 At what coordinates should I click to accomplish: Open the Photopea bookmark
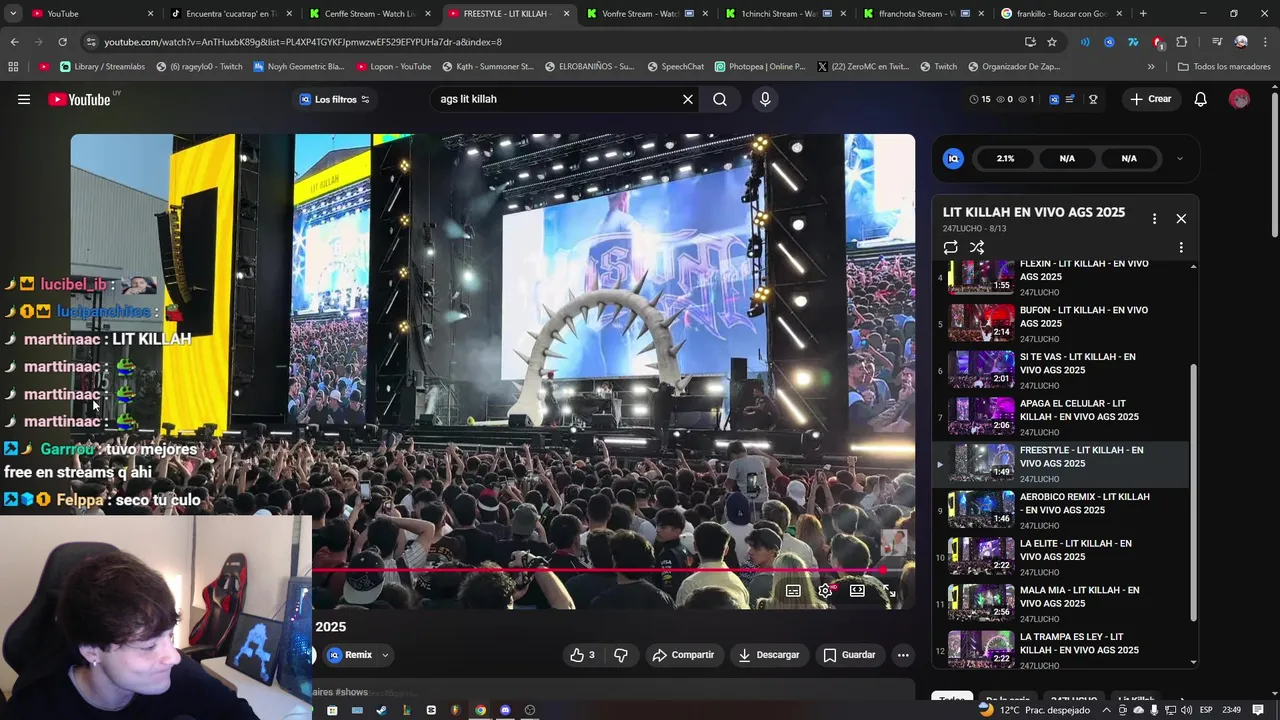760,67
